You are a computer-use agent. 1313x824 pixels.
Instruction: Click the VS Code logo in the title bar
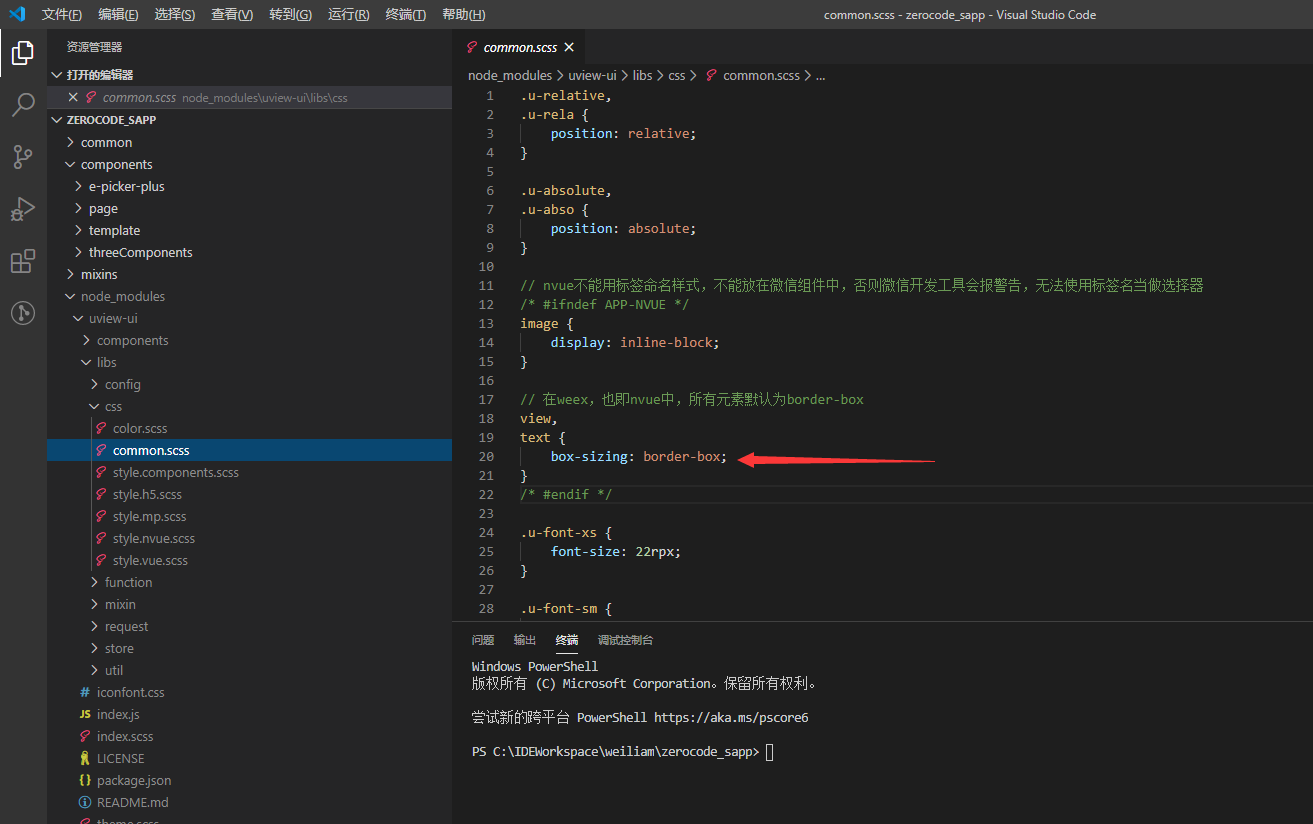point(15,14)
